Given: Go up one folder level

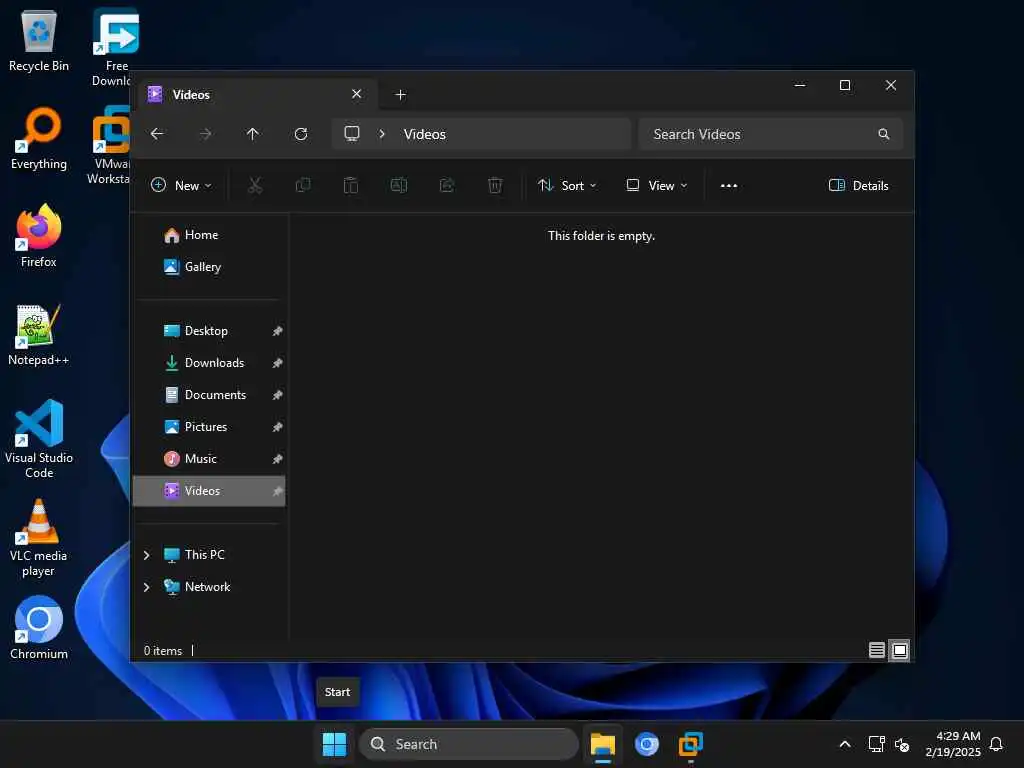Looking at the screenshot, I should point(253,134).
